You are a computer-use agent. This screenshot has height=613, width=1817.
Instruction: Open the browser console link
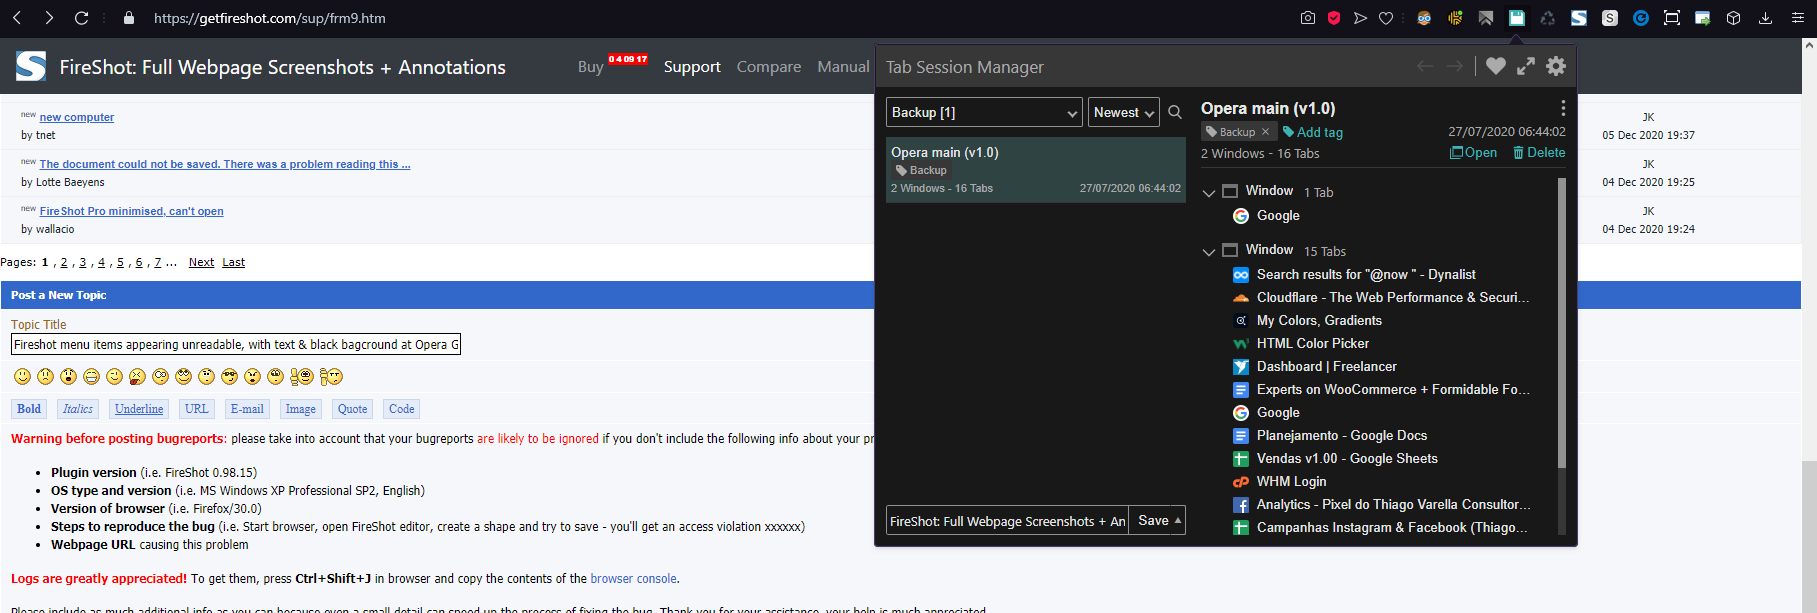(634, 579)
